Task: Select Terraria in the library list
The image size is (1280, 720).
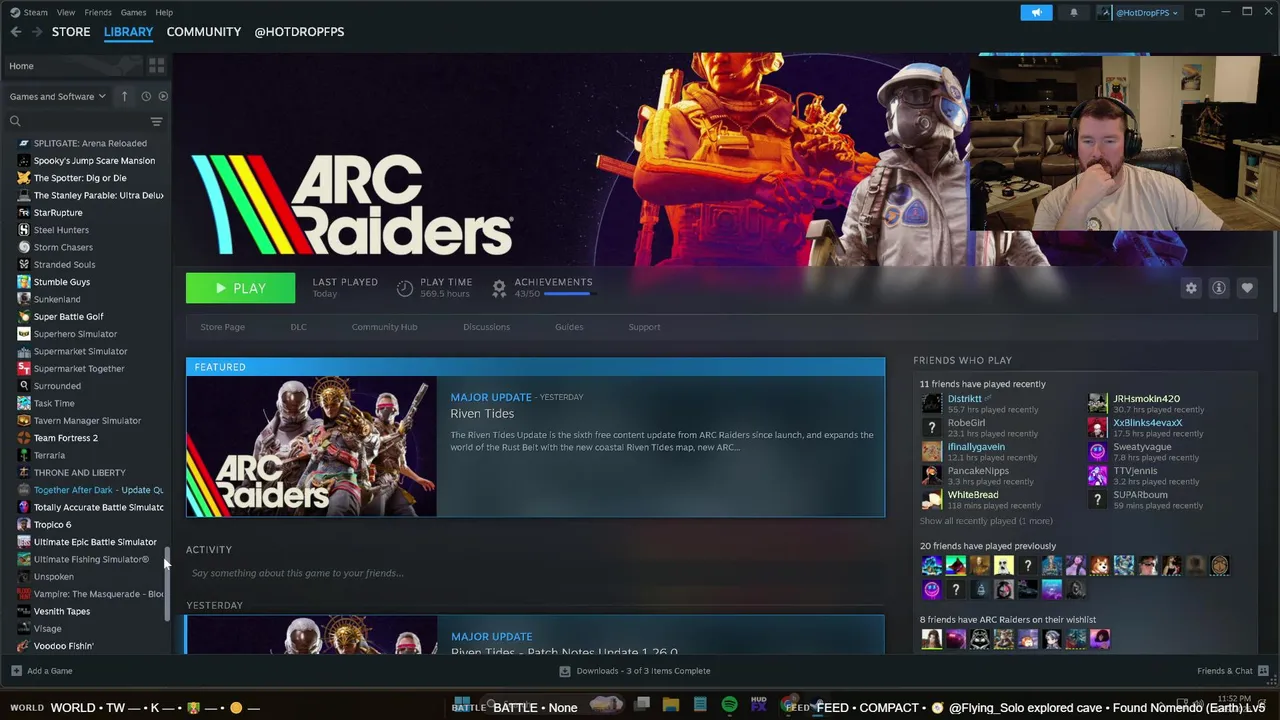Action: (x=49, y=455)
